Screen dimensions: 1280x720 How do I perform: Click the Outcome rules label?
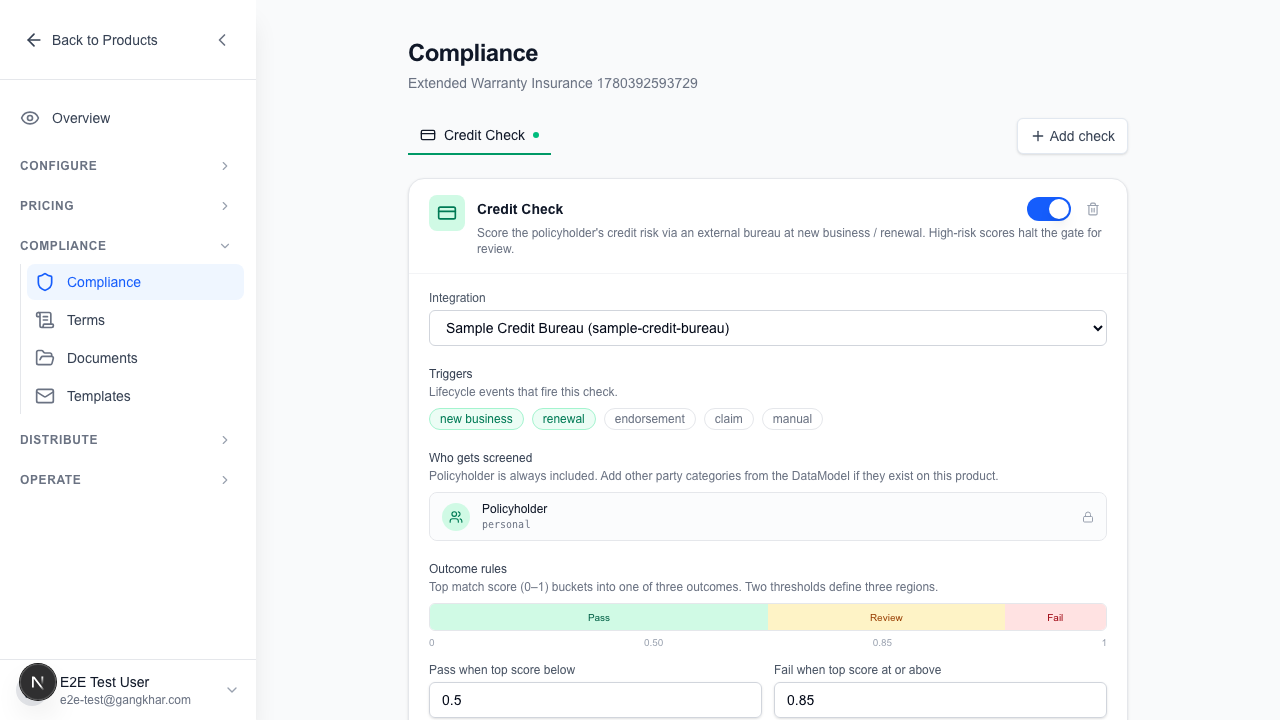click(468, 569)
